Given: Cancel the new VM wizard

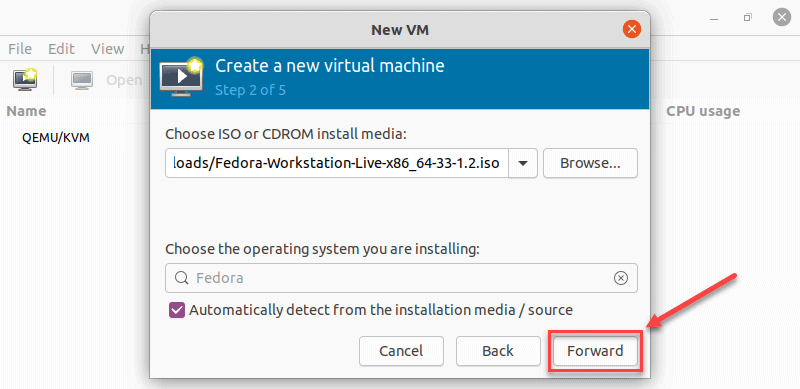Looking at the screenshot, I should pos(401,351).
